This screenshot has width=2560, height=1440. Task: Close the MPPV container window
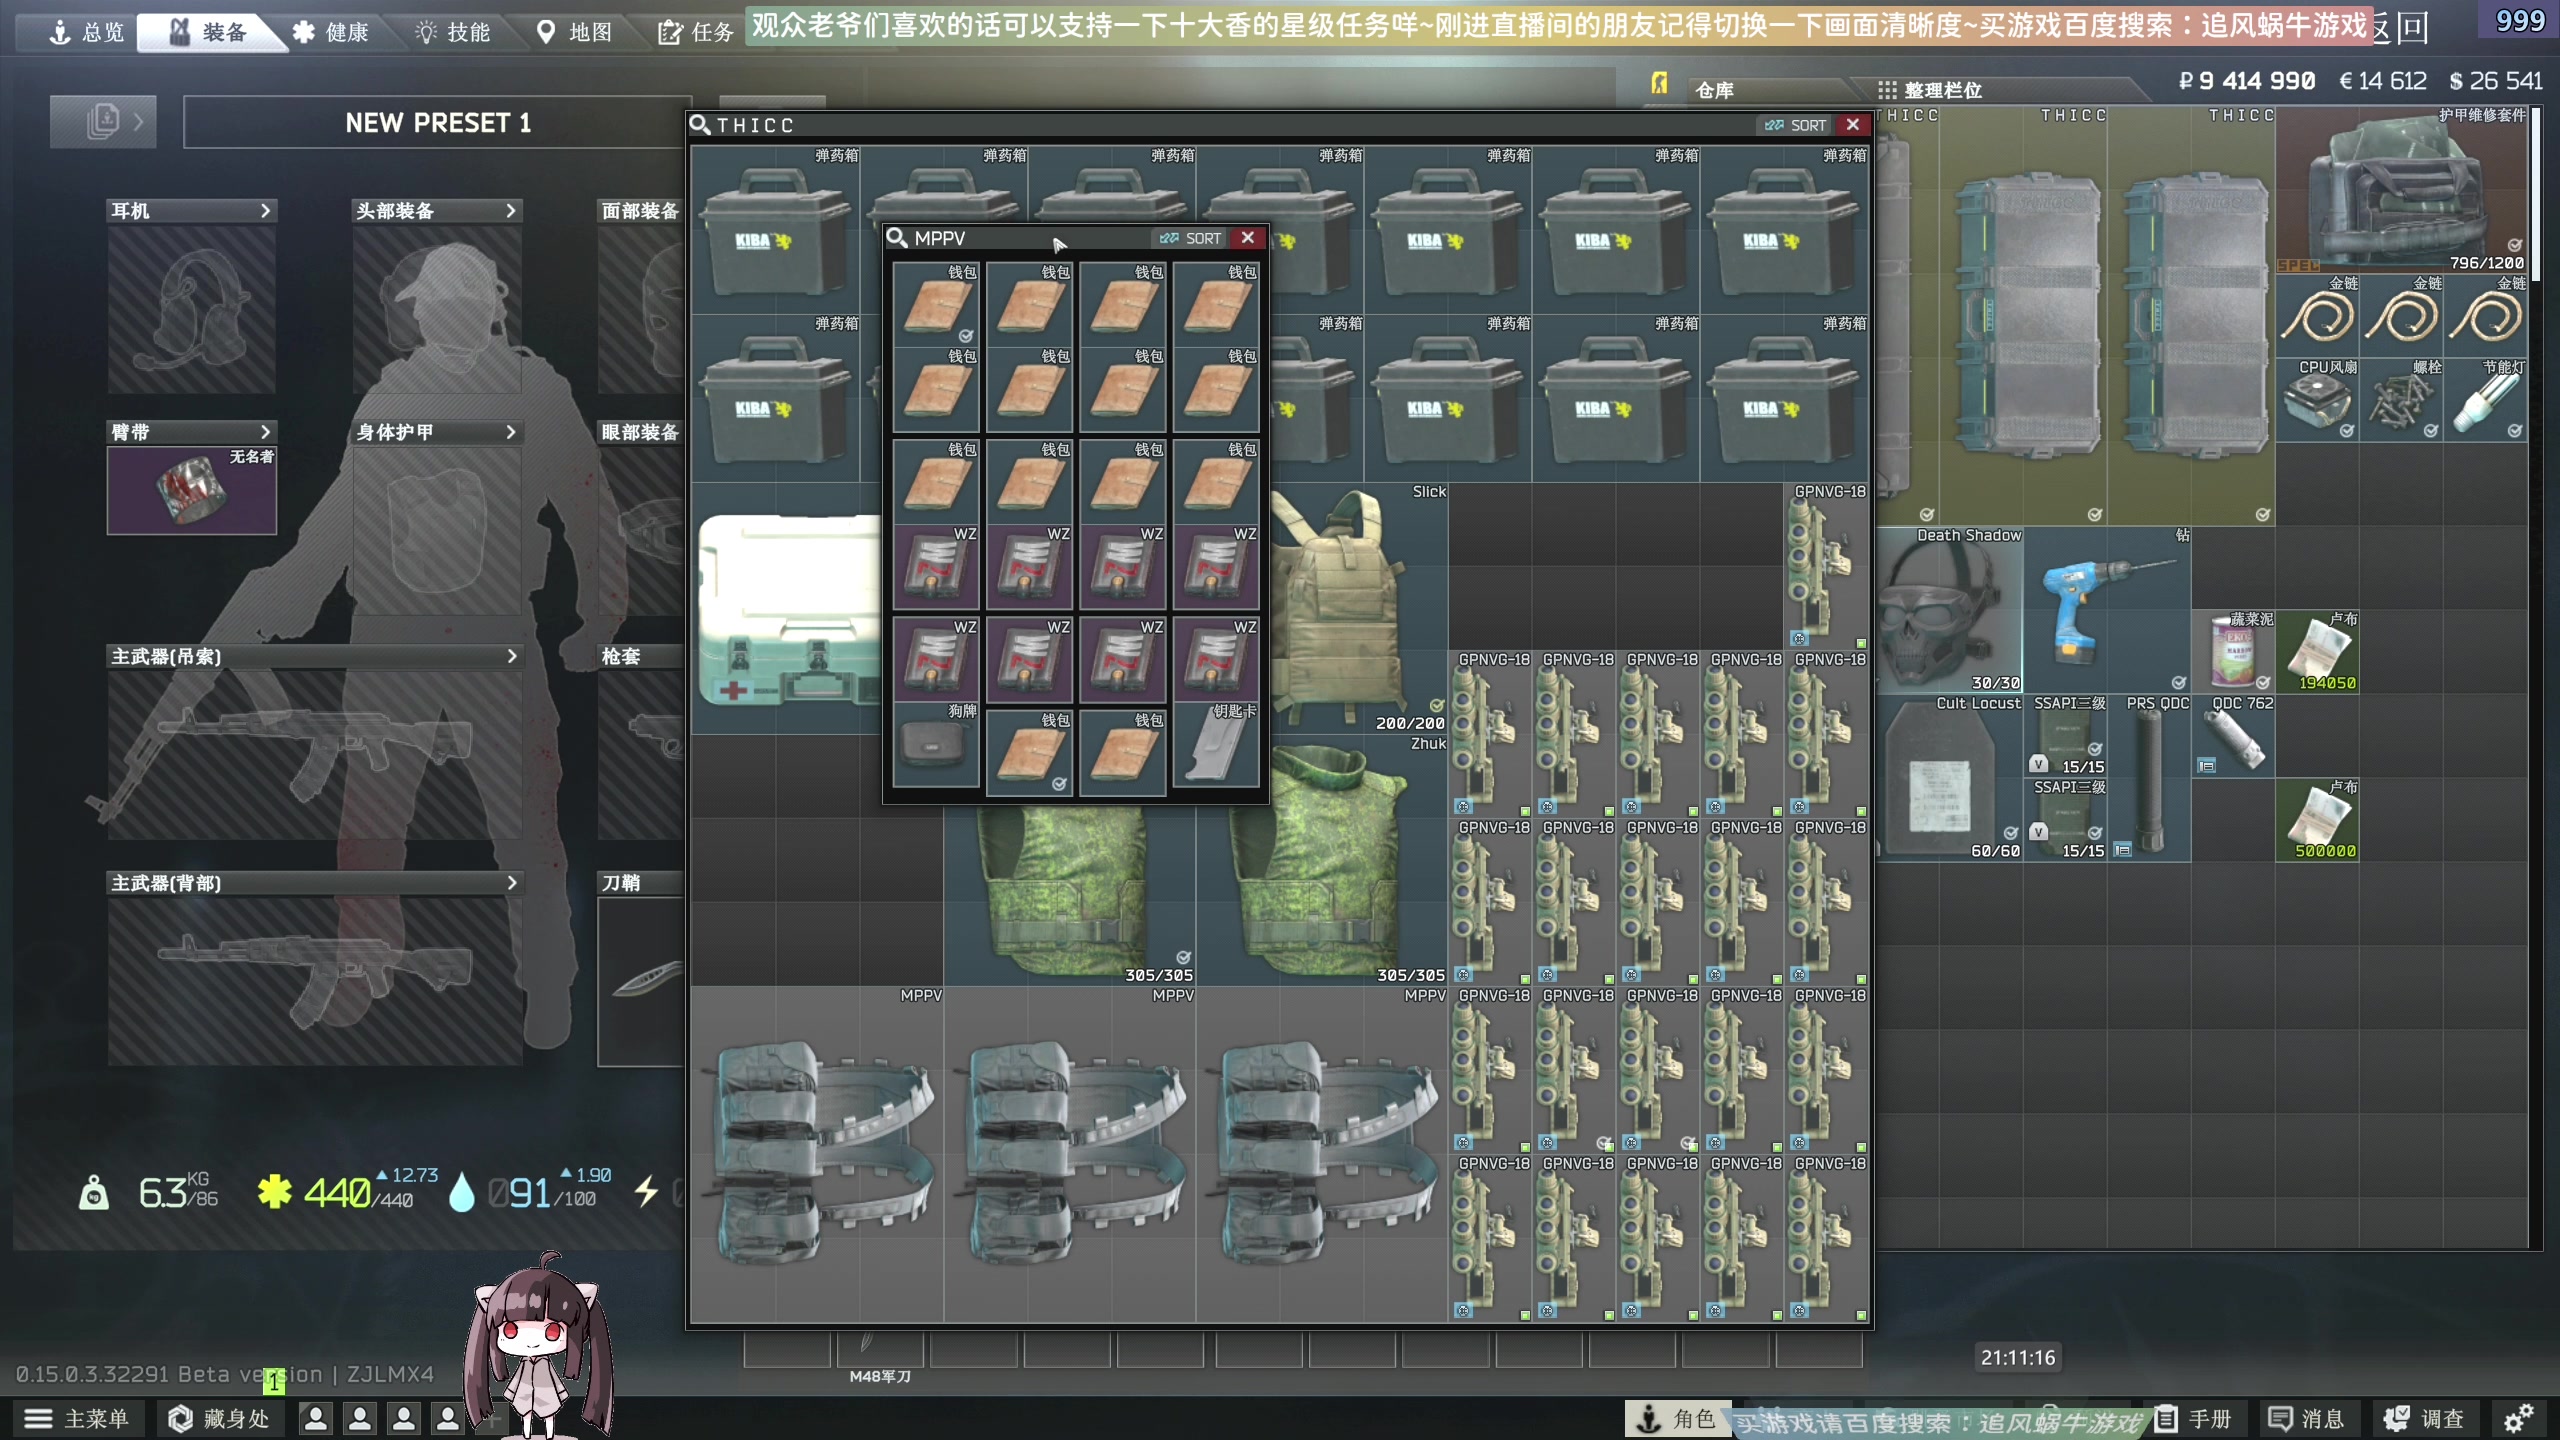point(1248,238)
